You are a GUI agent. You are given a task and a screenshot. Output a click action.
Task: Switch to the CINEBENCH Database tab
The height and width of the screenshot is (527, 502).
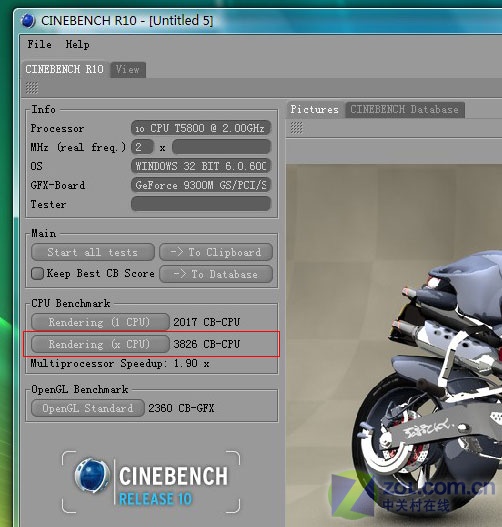coord(405,110)
